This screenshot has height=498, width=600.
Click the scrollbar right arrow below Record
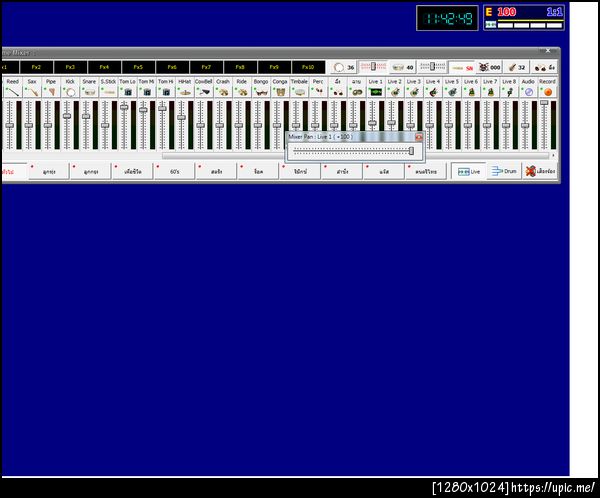[x=553, y=155]
